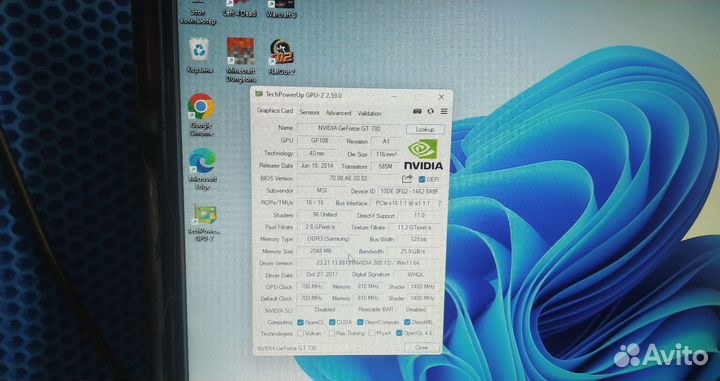Toggle the OpenCL checkbox
This screenshot has height=381, width=720.
300,322
